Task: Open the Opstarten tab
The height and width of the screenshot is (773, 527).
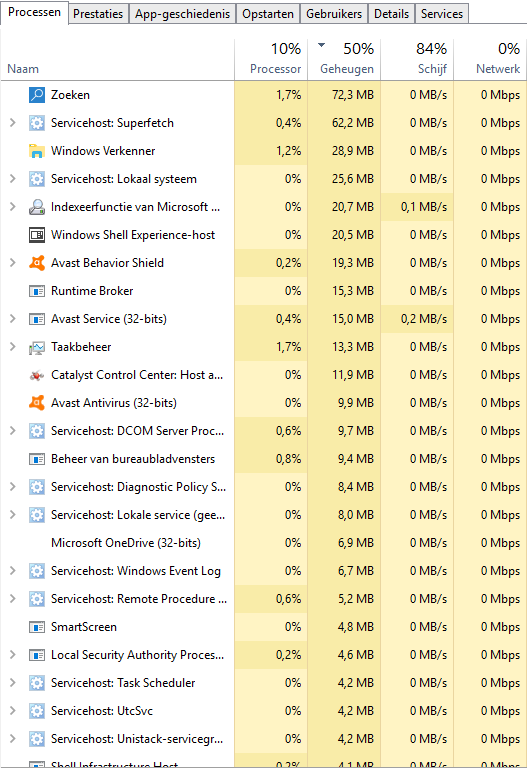Action: 268,14
